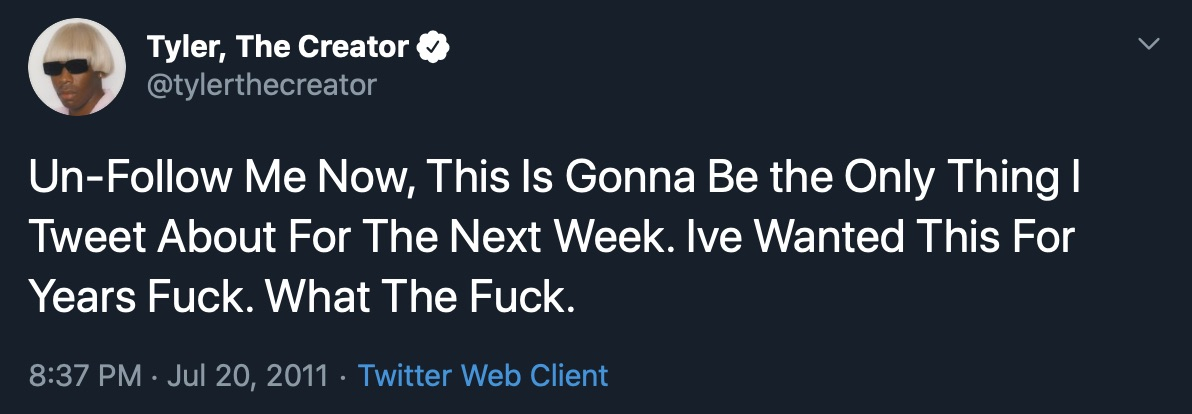Select the Jul 20, 2011 date
This screenshot has width=1192, height=414.
(246, 376)
